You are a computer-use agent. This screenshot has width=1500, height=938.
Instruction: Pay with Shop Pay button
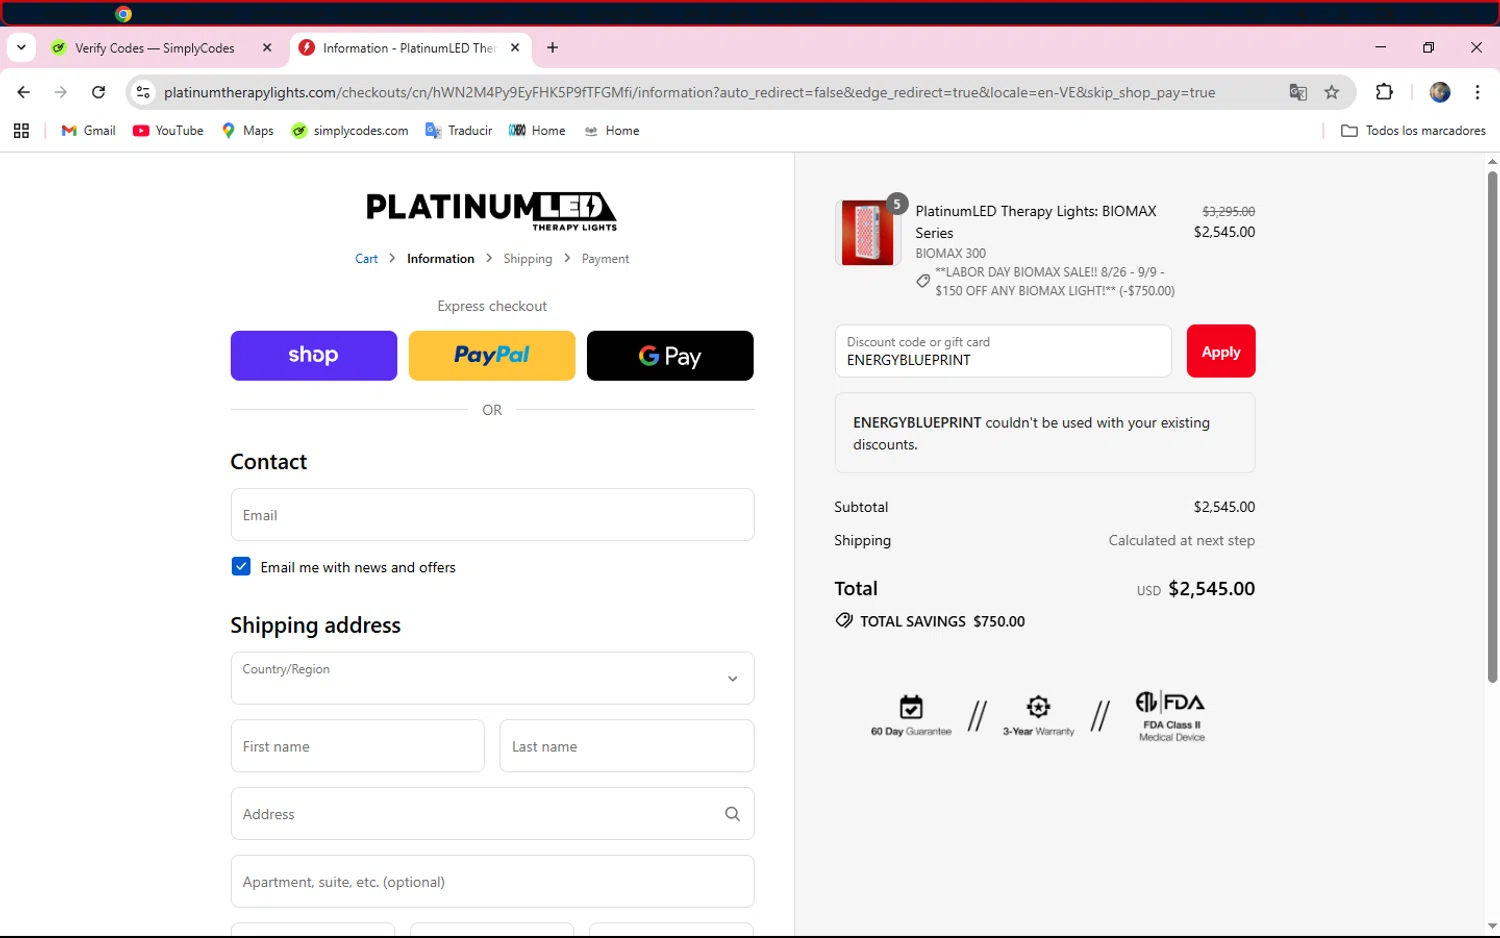(x=314, y=356)
